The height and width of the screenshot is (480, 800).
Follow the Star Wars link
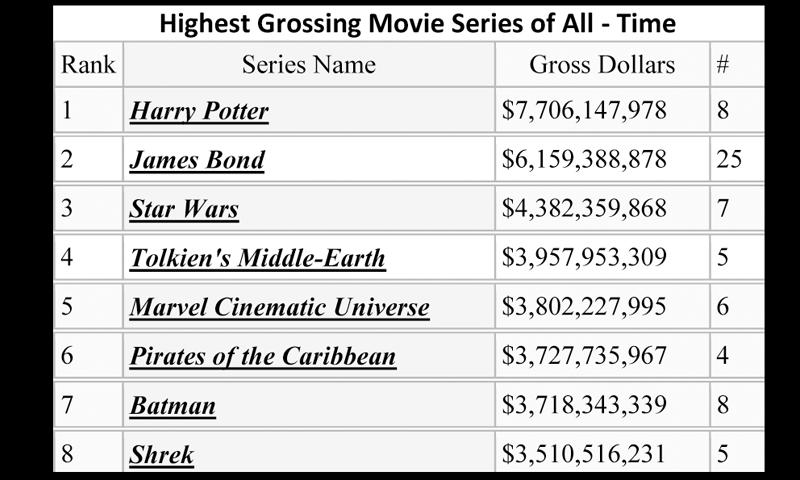tap(184, 209)
